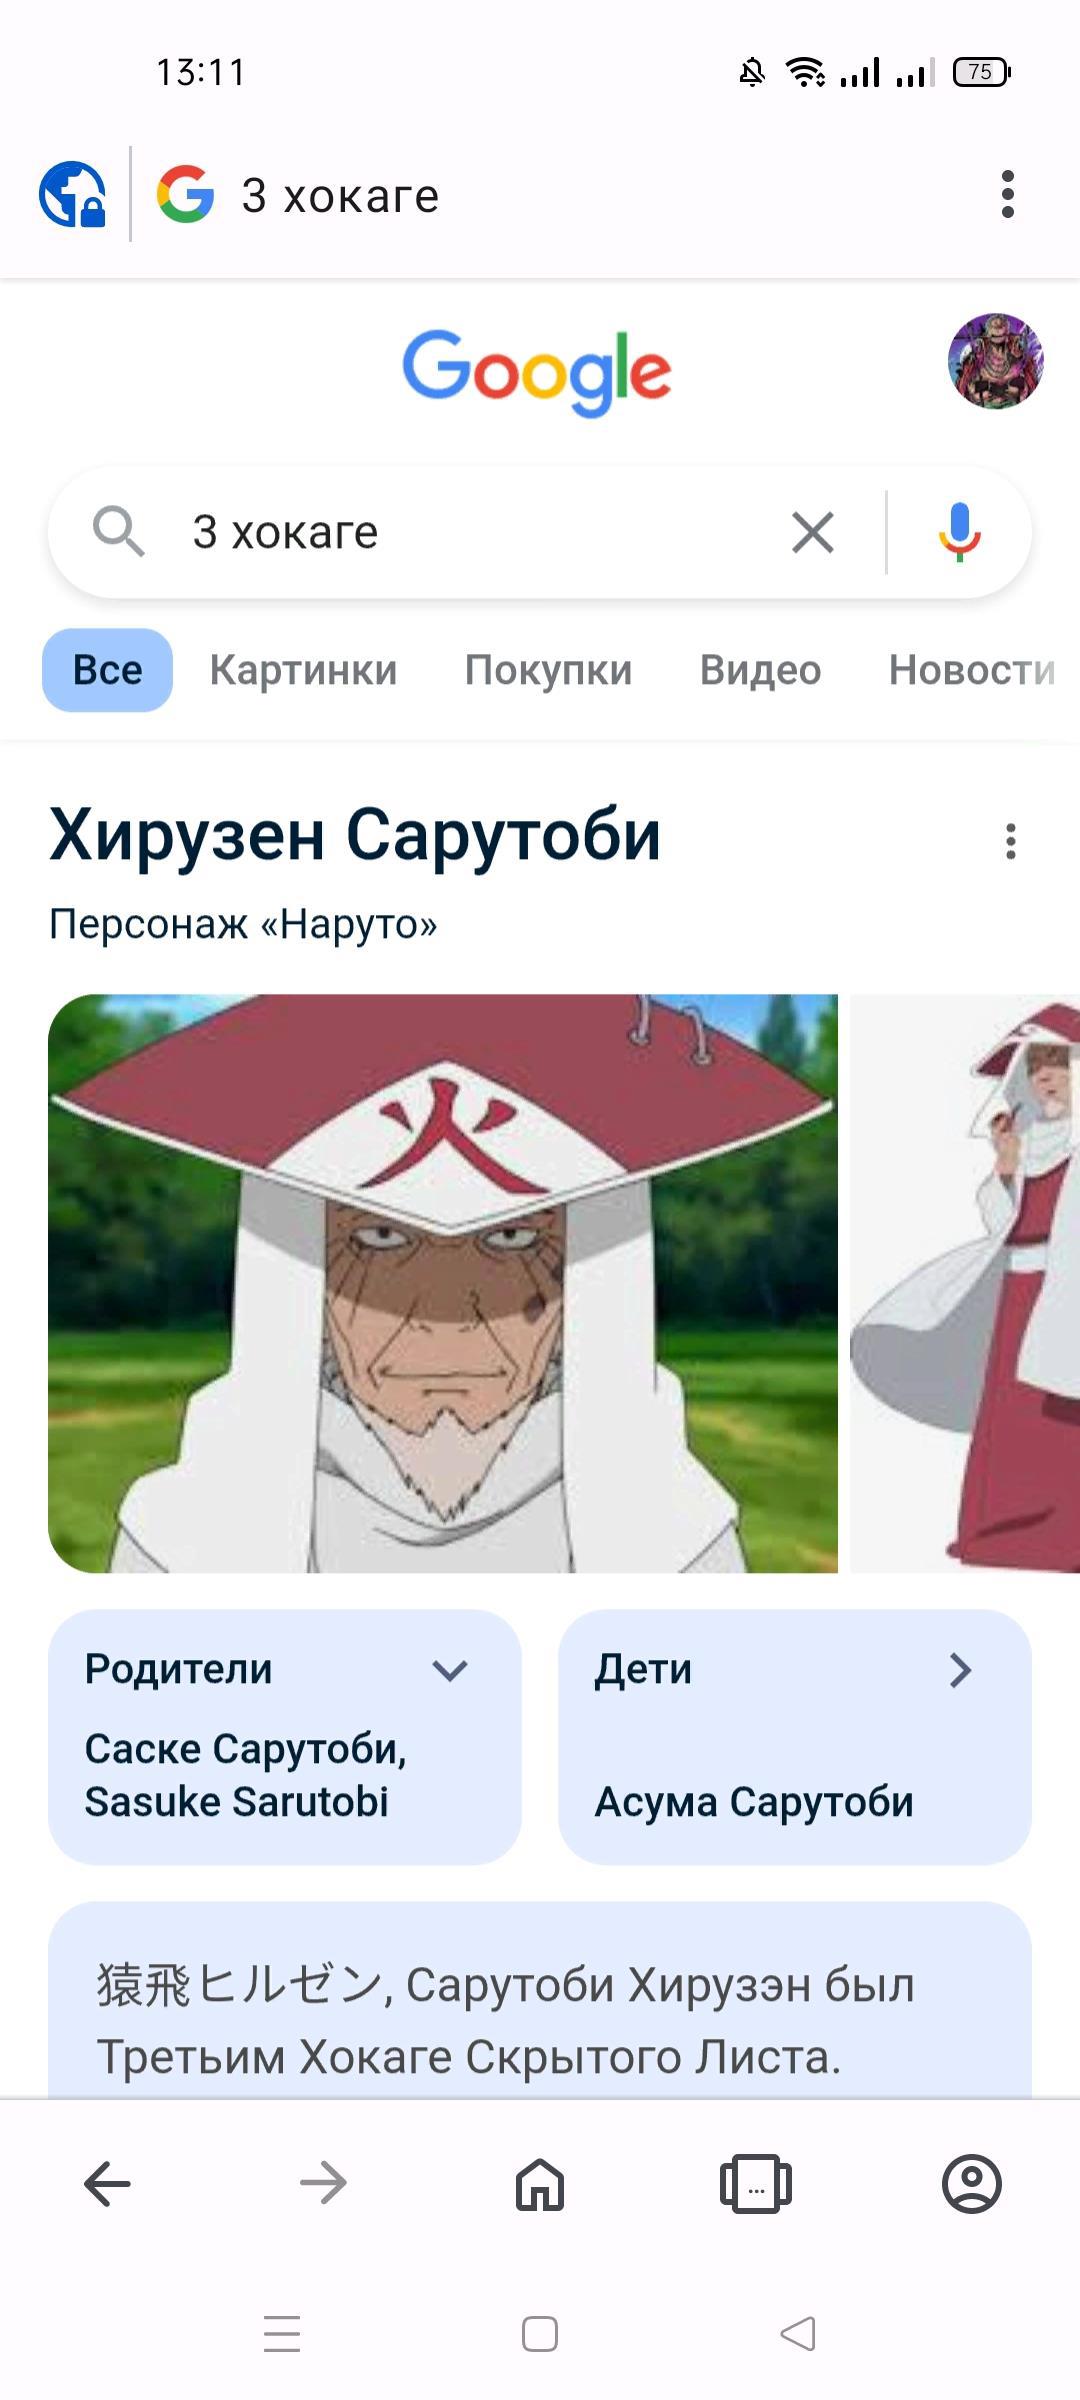1080x2400 pixels.
Task: Switch to the Видео tab
Action: coord(760,670)
